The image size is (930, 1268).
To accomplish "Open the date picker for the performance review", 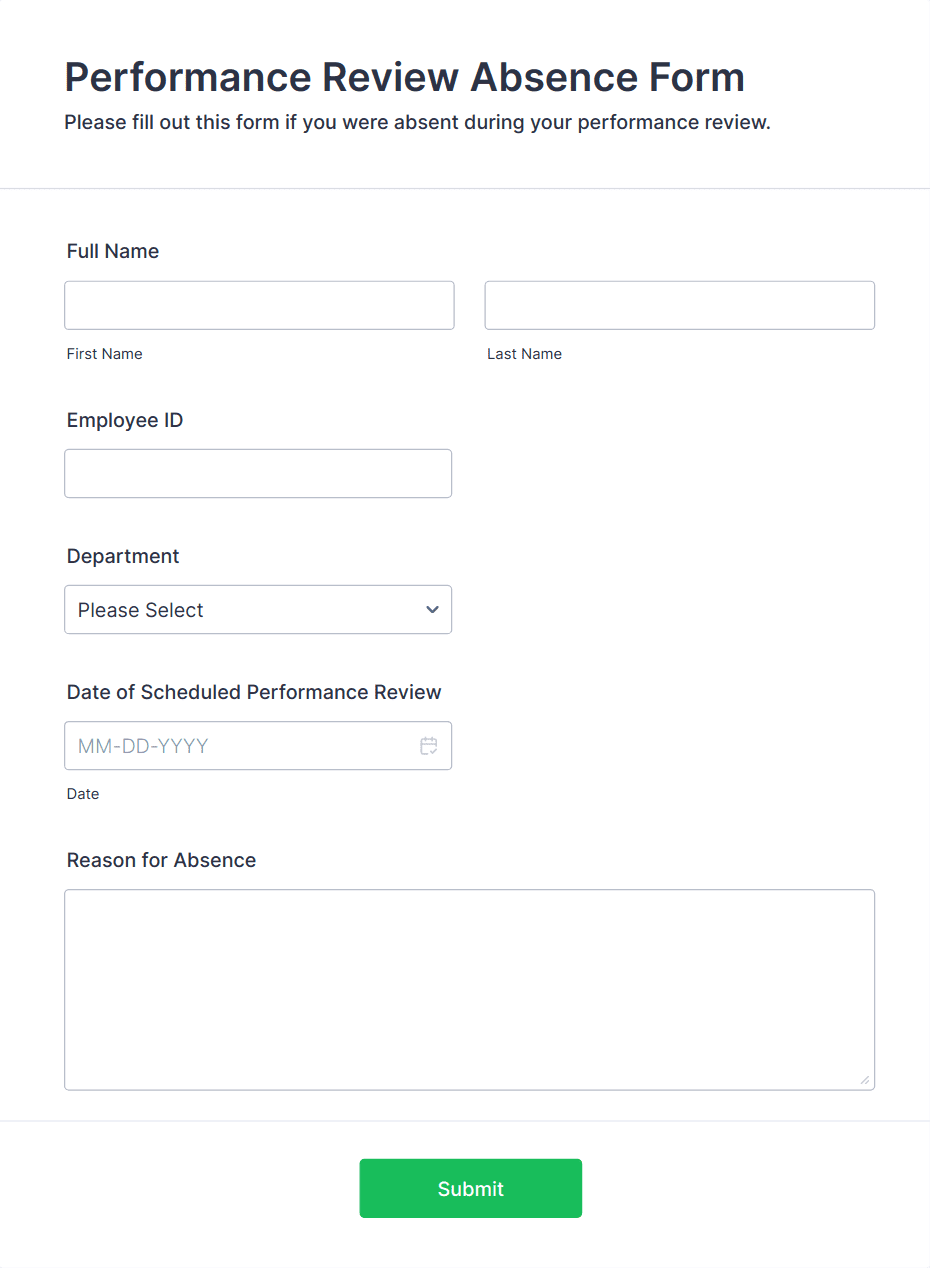I will click(x=428, y=745).
